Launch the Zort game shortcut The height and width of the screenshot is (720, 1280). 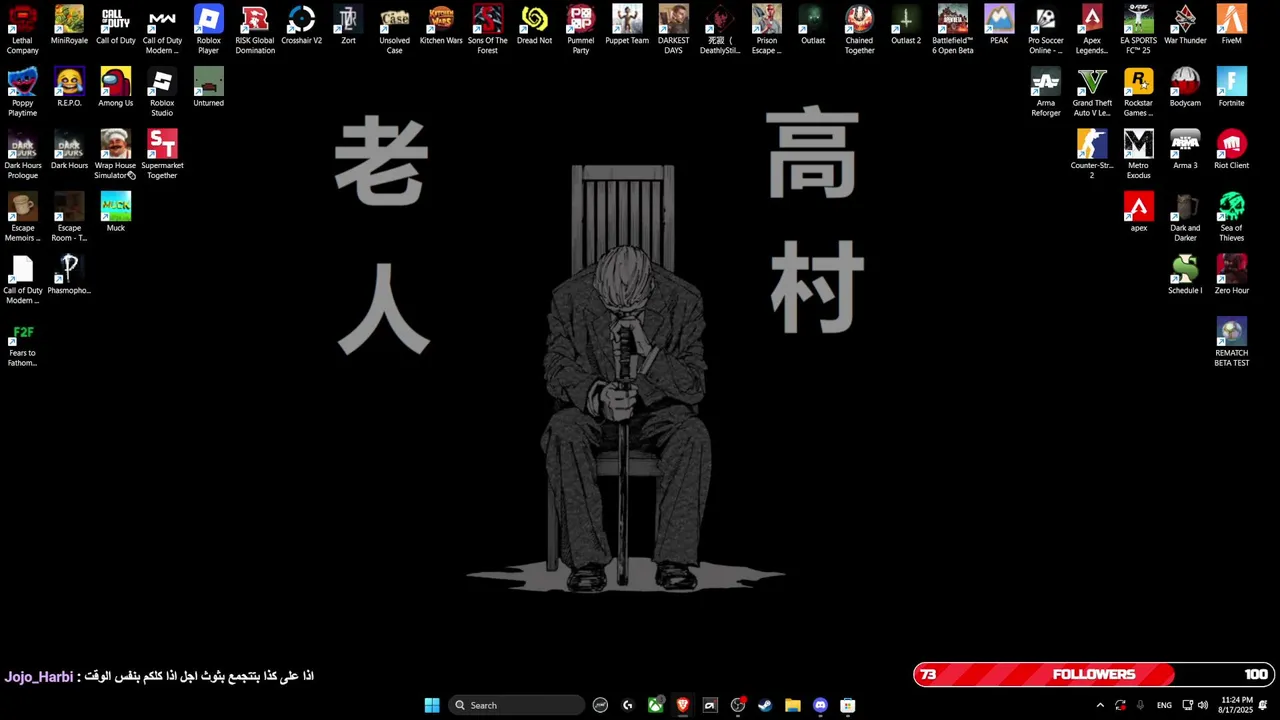tap(348, 26)
